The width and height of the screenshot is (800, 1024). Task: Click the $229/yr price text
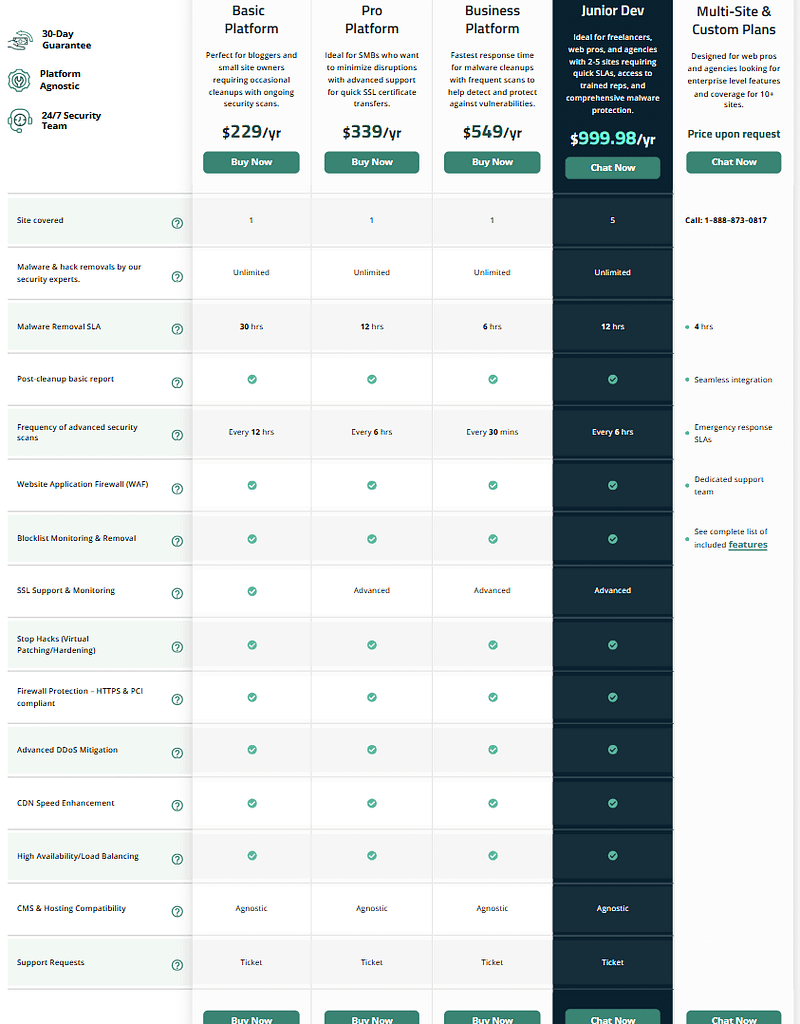251,132
